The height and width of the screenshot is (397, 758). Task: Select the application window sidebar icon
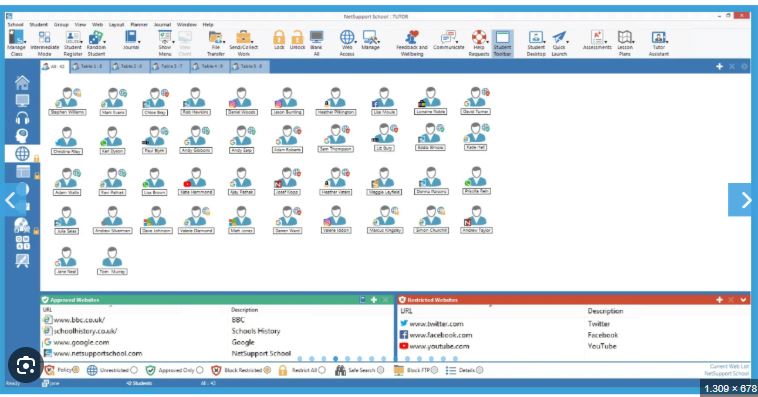coord(23,172)
